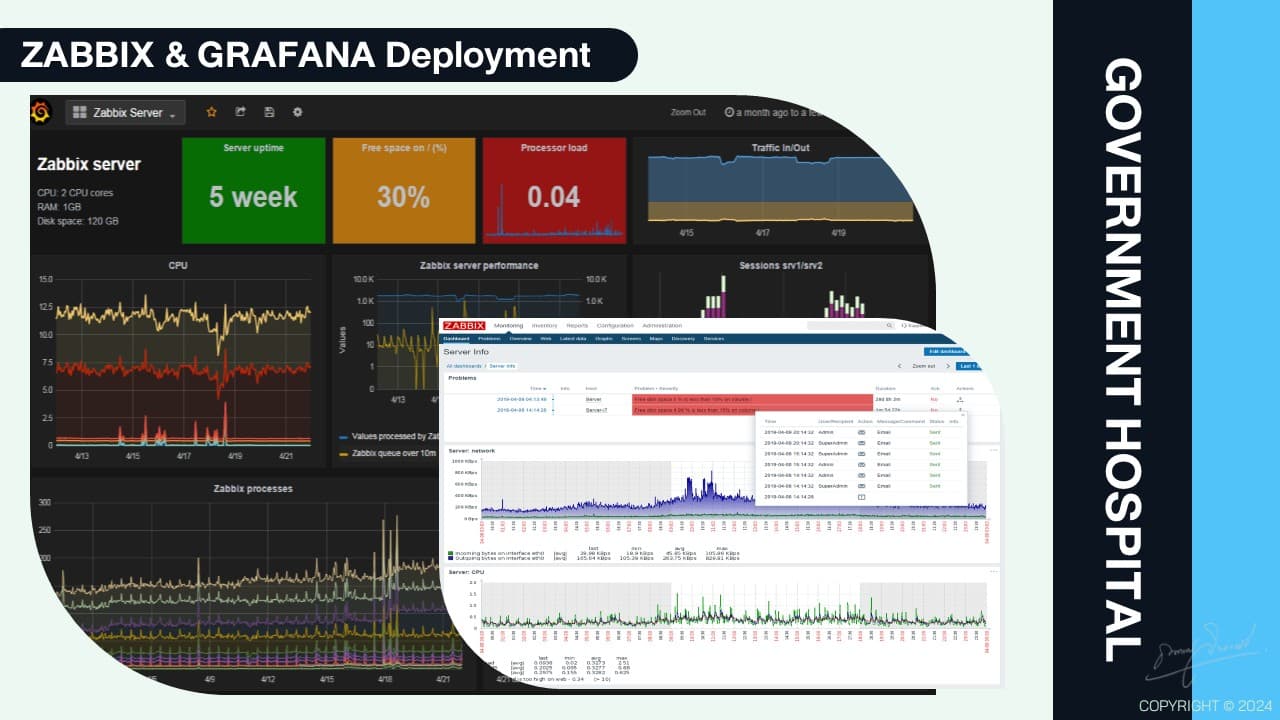The image size is (1280, 720).
Task: Click the next time period arrow in Zabbix
Action: (948, 366)
